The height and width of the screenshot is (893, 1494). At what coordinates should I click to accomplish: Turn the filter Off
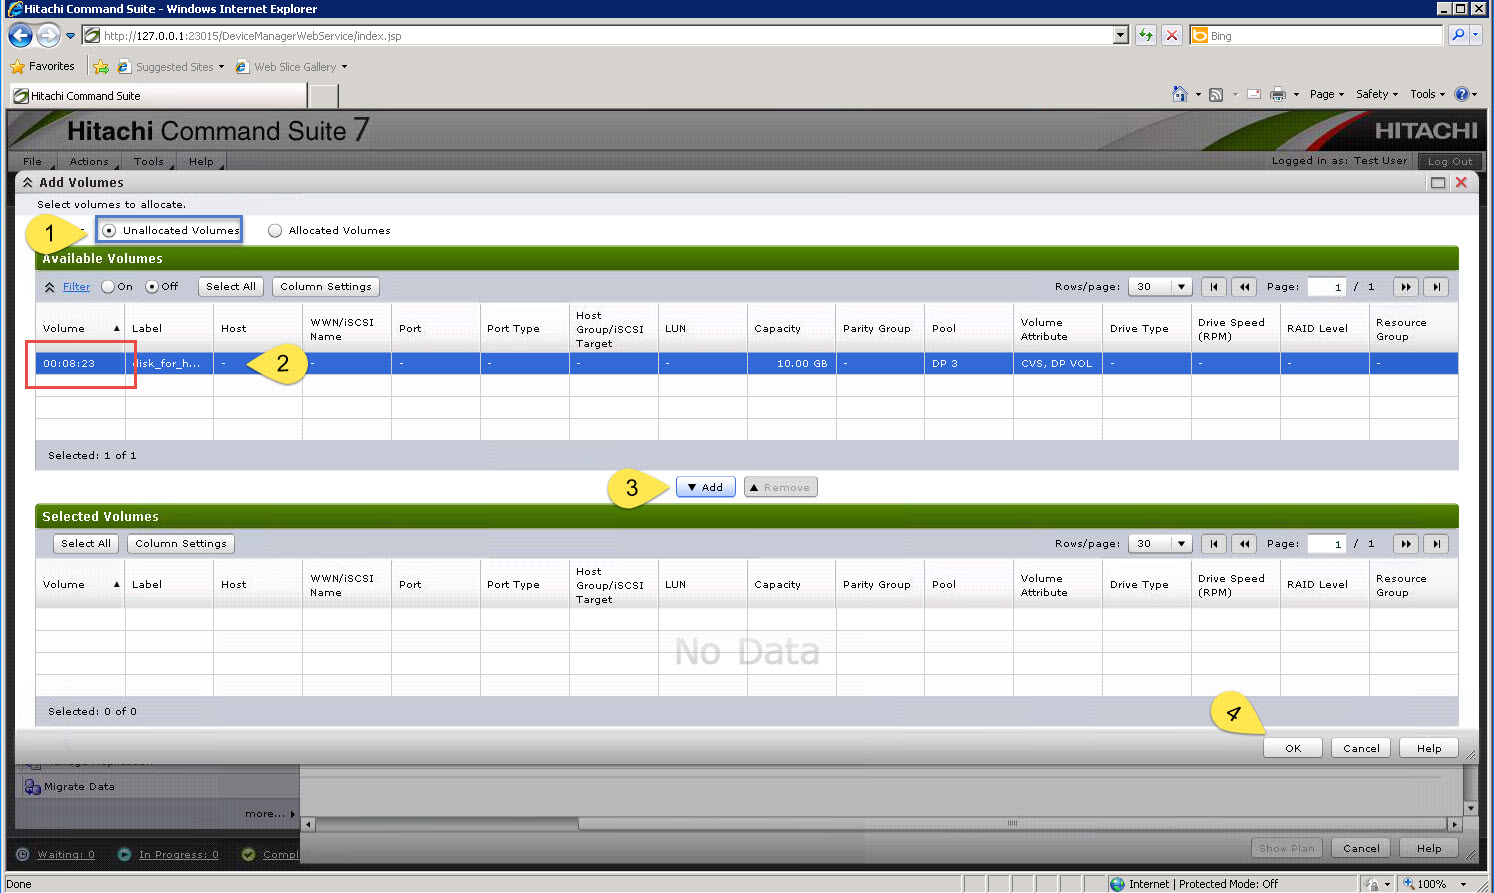pos(152,286)
